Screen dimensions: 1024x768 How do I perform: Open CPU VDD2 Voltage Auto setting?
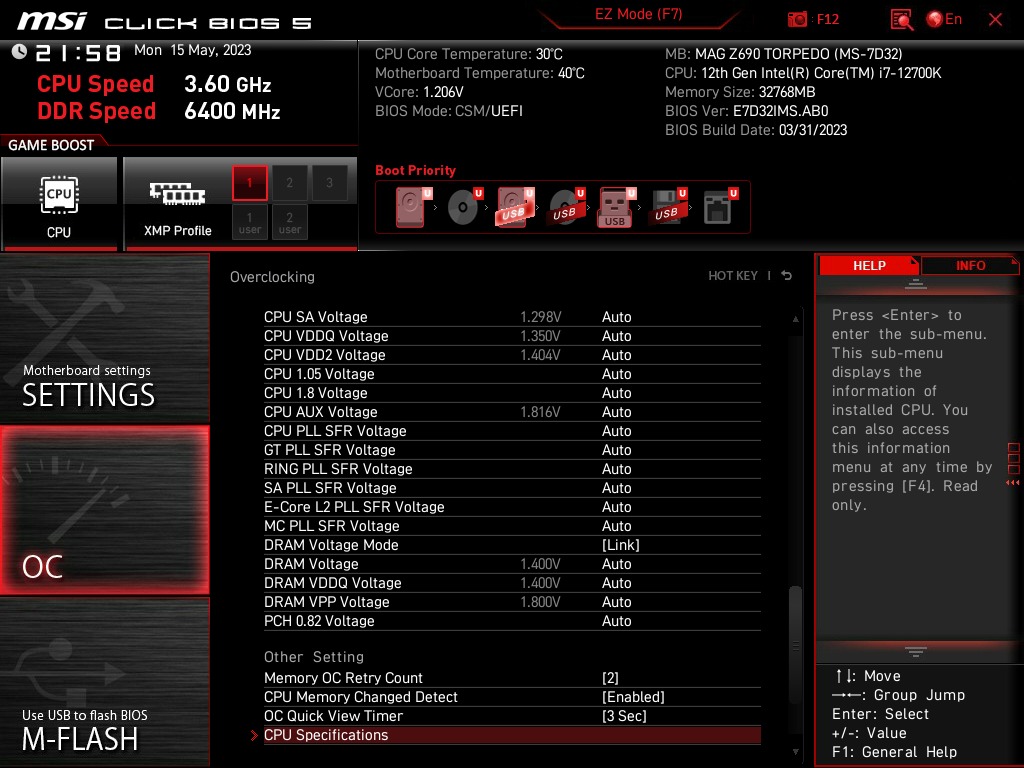tap(616, 355)
